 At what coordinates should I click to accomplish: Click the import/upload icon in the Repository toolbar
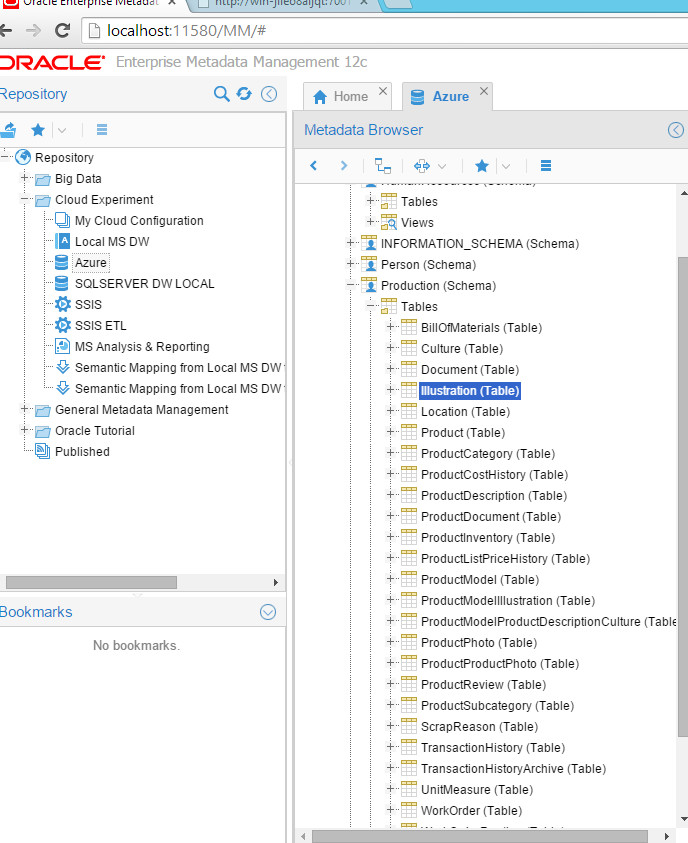coord(8,130)
